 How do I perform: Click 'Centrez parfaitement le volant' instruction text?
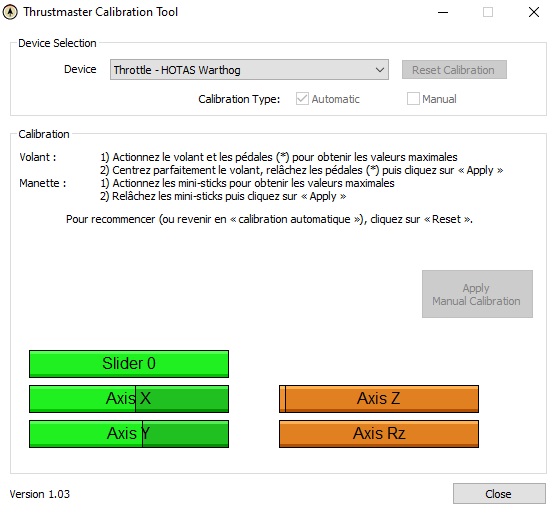pos(301,170)
